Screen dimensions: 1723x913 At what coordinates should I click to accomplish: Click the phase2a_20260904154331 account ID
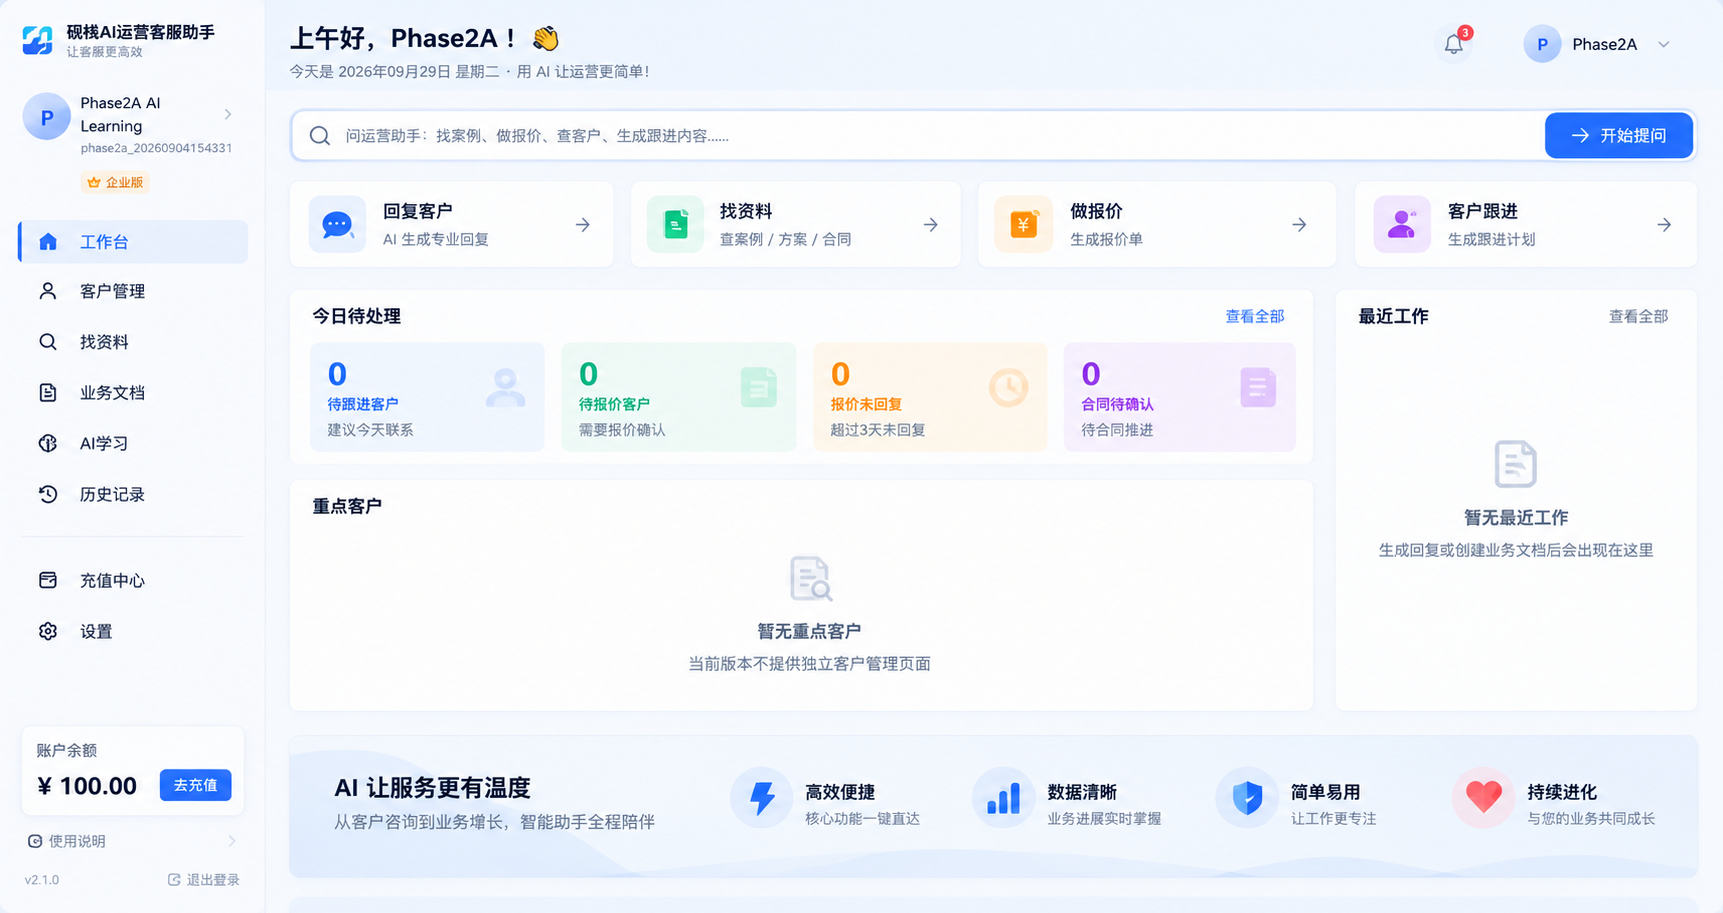(156, 148)
